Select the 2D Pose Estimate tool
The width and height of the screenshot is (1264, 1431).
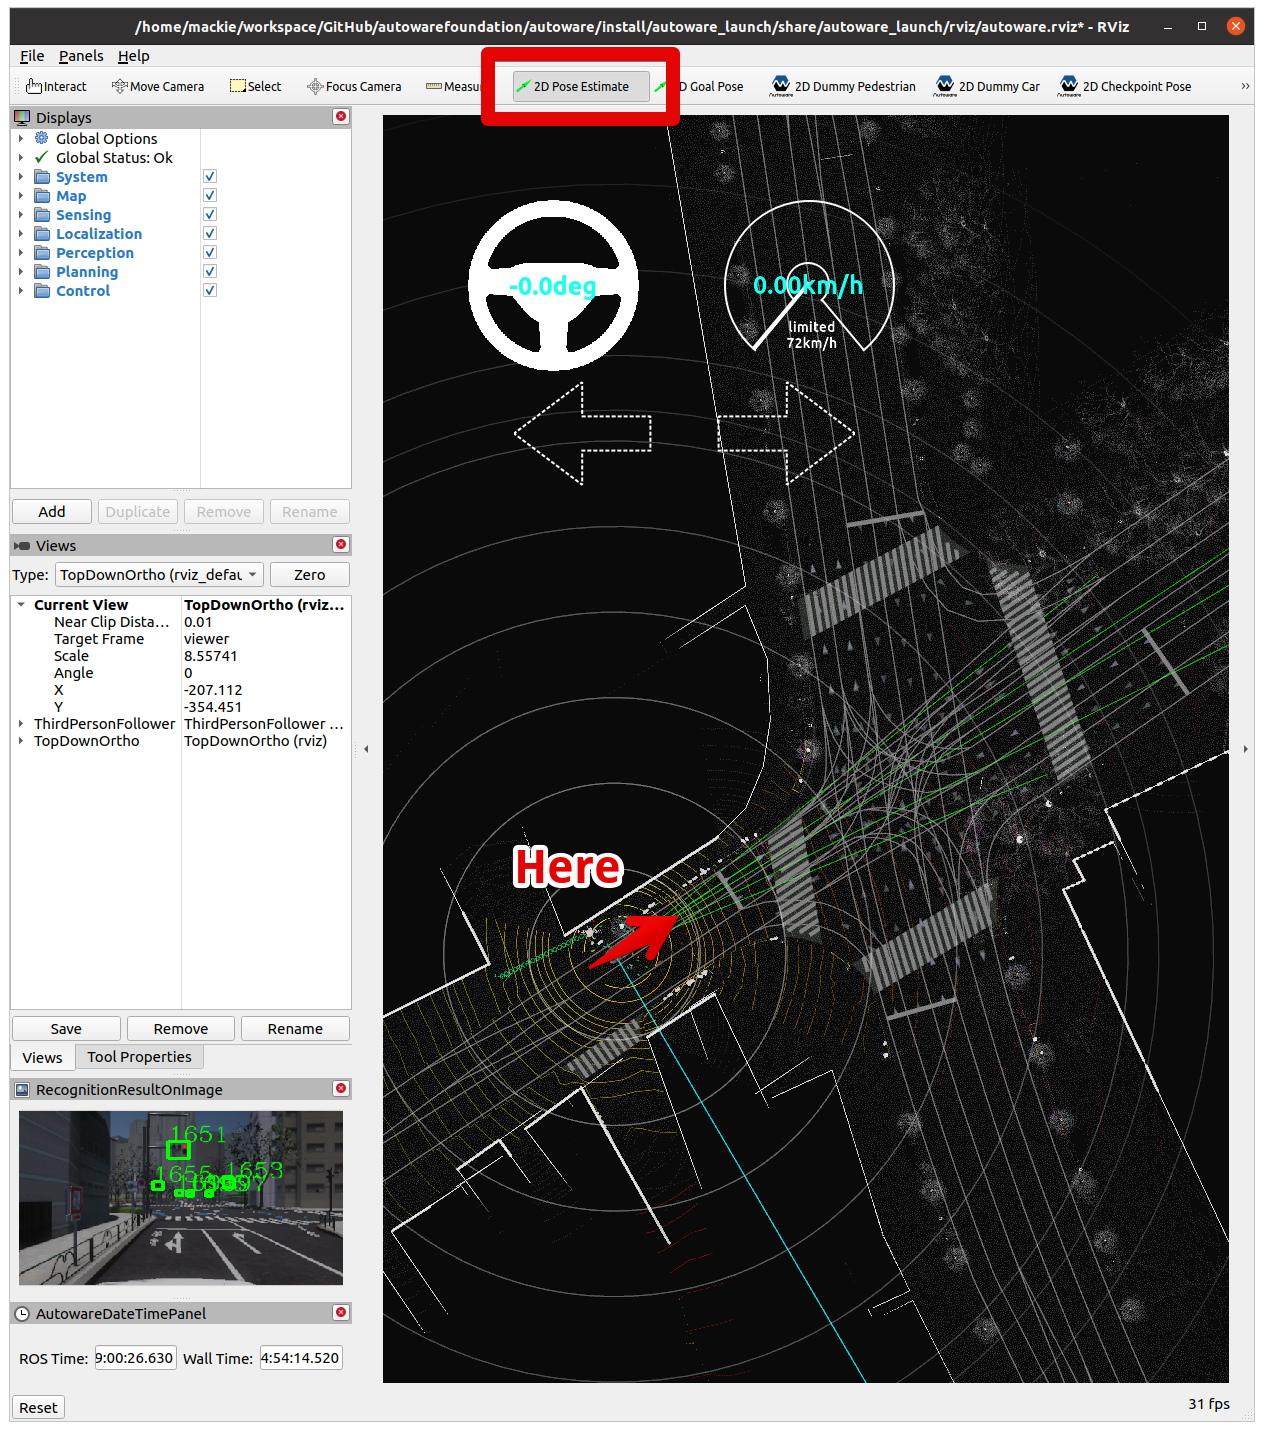(580, 87)
